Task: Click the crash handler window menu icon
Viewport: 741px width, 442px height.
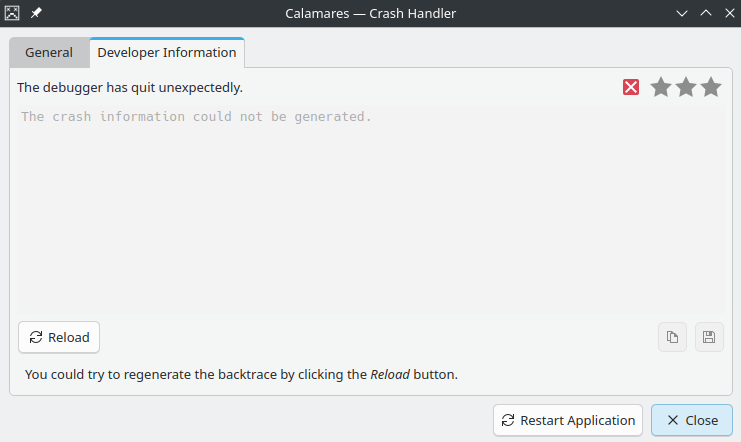Action: [12, 13]
